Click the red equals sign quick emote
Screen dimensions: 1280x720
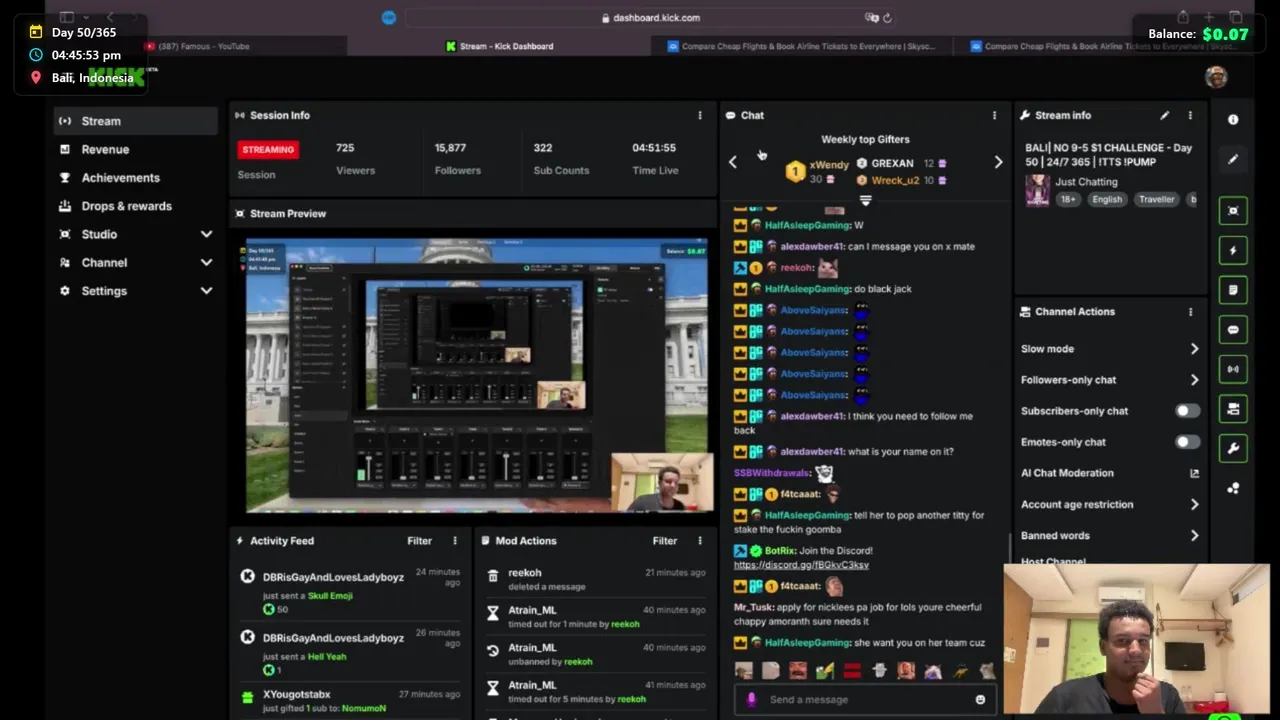[852, 671]
